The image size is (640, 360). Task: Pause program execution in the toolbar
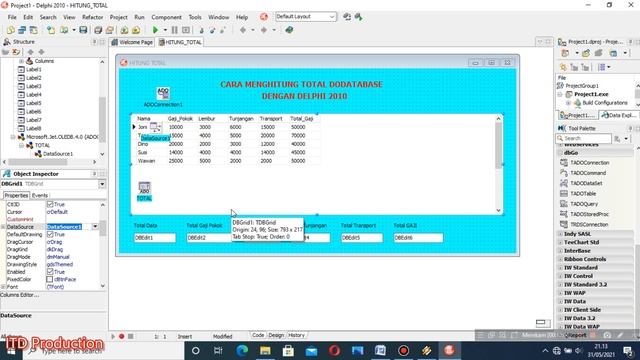tap(174, 30)
